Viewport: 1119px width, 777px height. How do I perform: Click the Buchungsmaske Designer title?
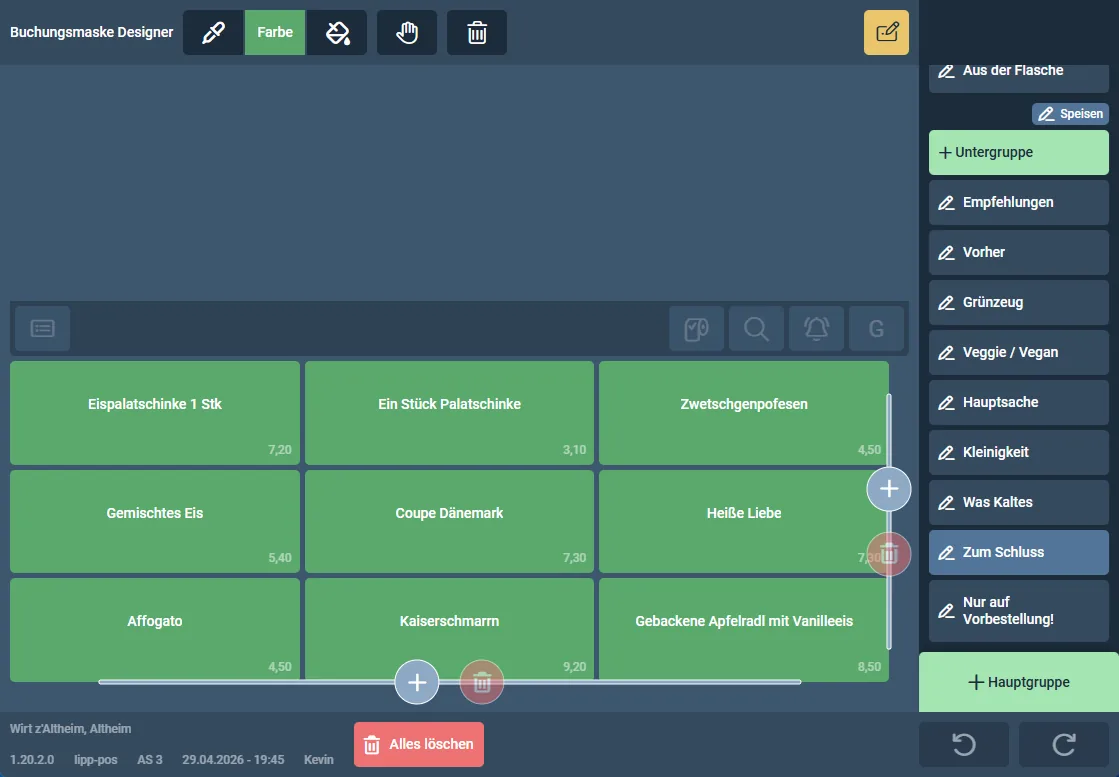tap(91, 32)
